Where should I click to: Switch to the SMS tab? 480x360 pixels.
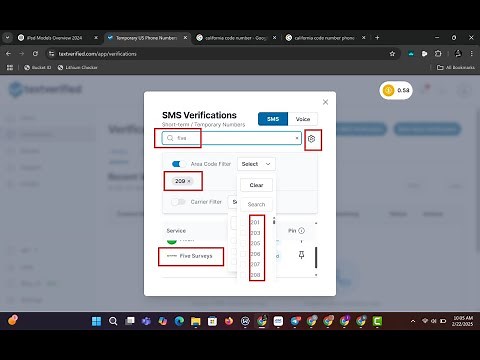(273, 119)
